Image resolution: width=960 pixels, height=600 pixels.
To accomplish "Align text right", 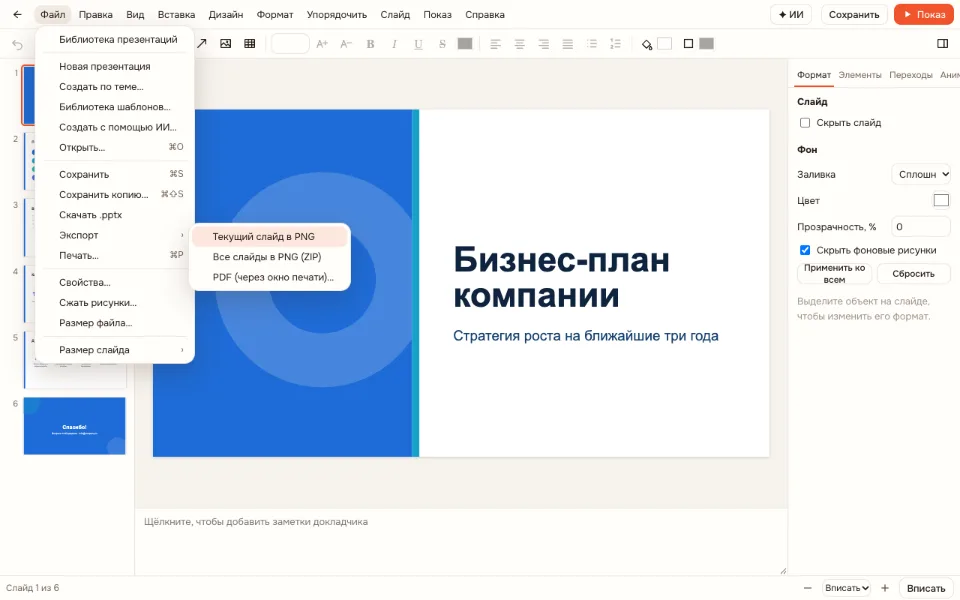I will [543, 43].
